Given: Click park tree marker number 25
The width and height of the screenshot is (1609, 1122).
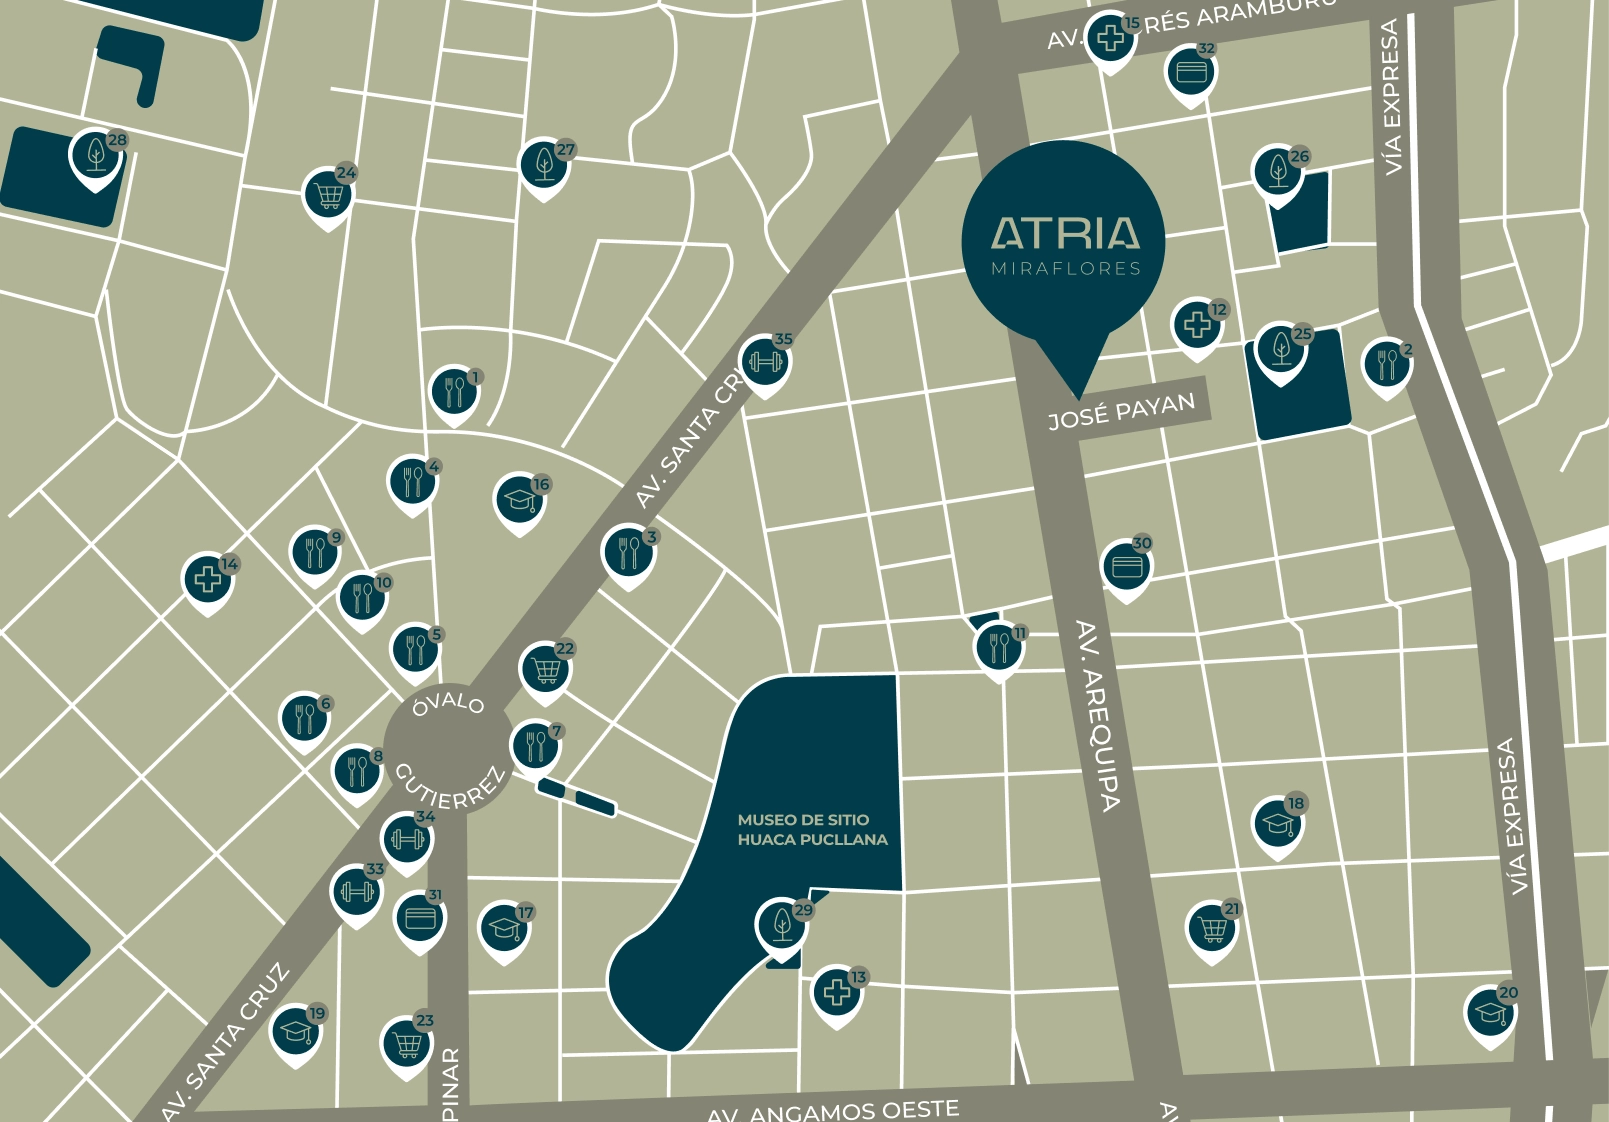Looking at the screenshot, I should tap(1281, 353).
